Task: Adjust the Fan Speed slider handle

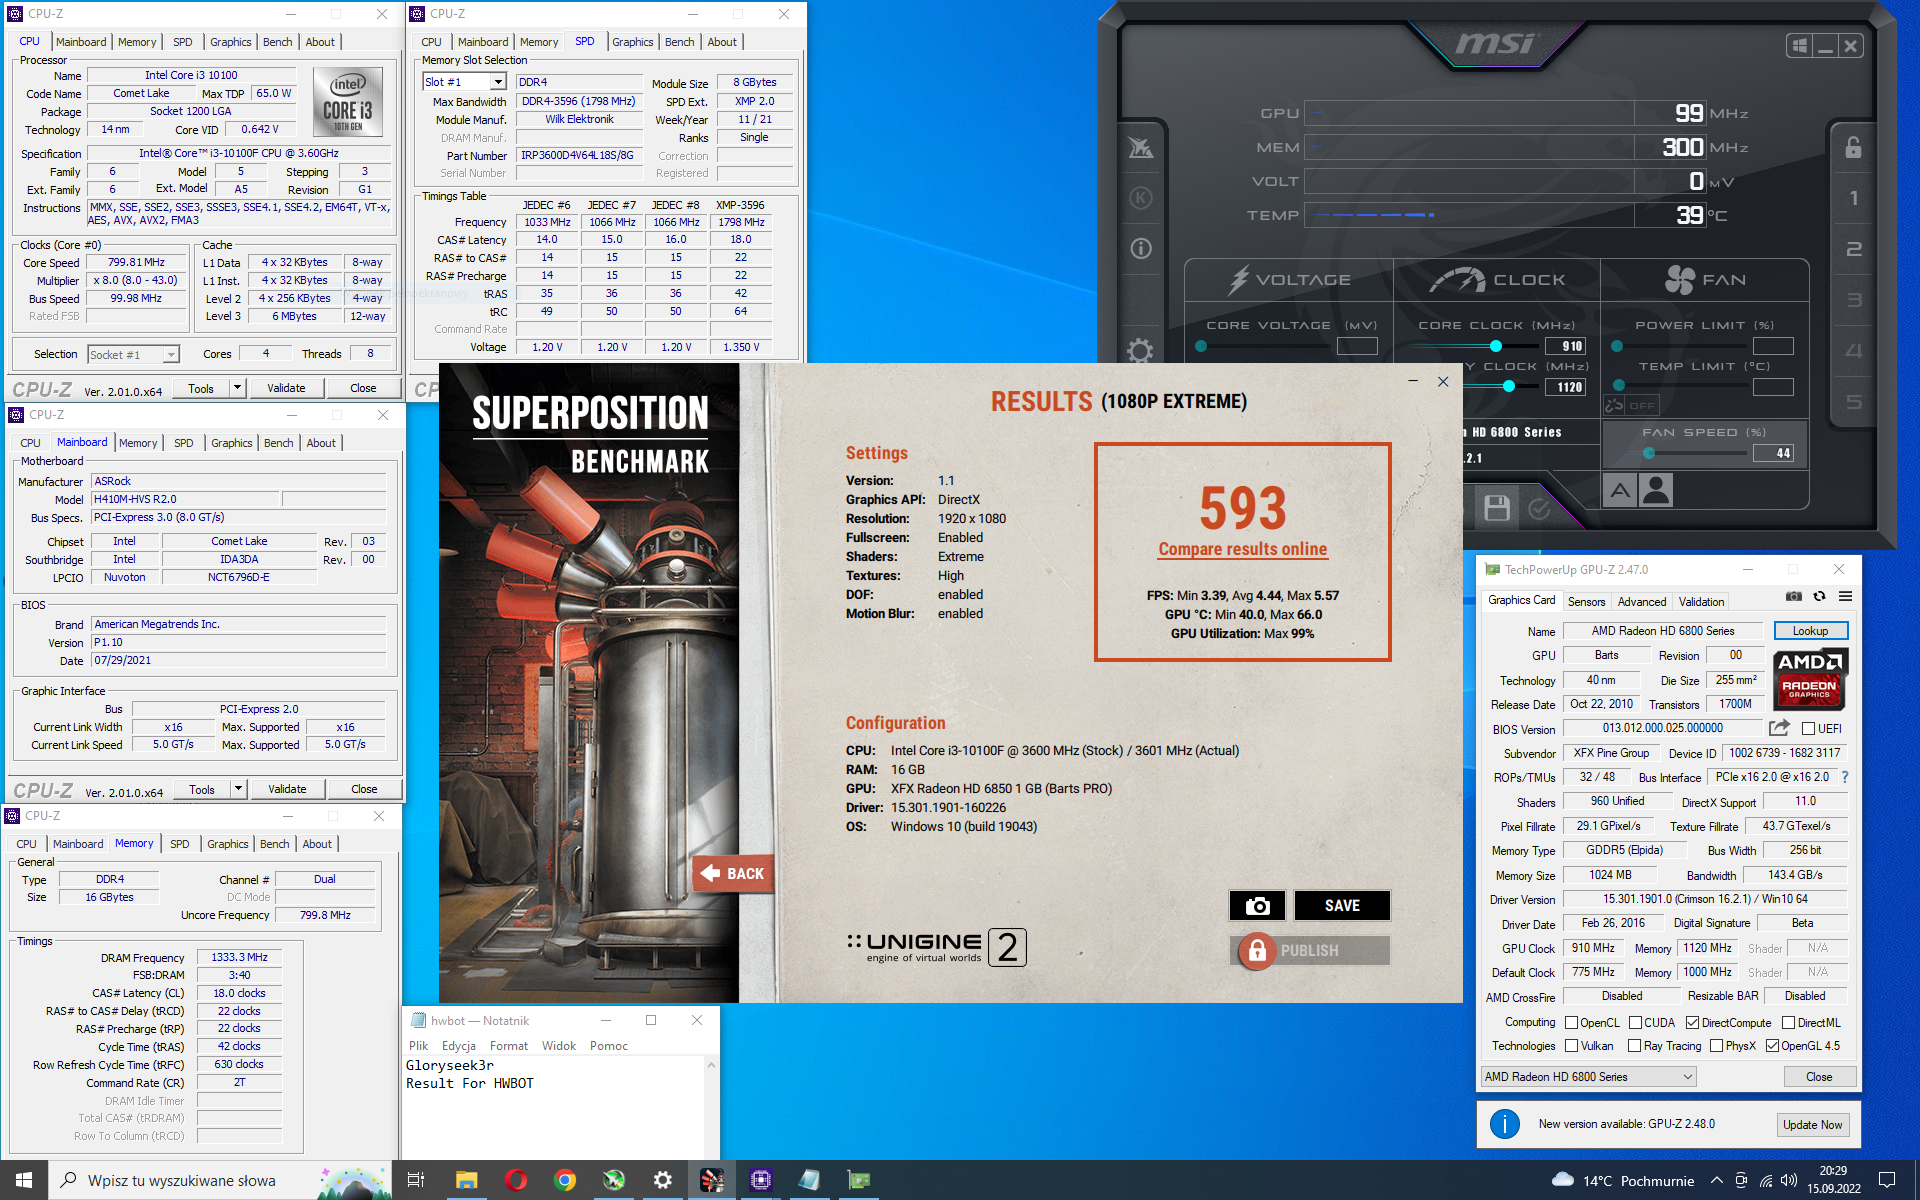Action: pos(1649,453)
